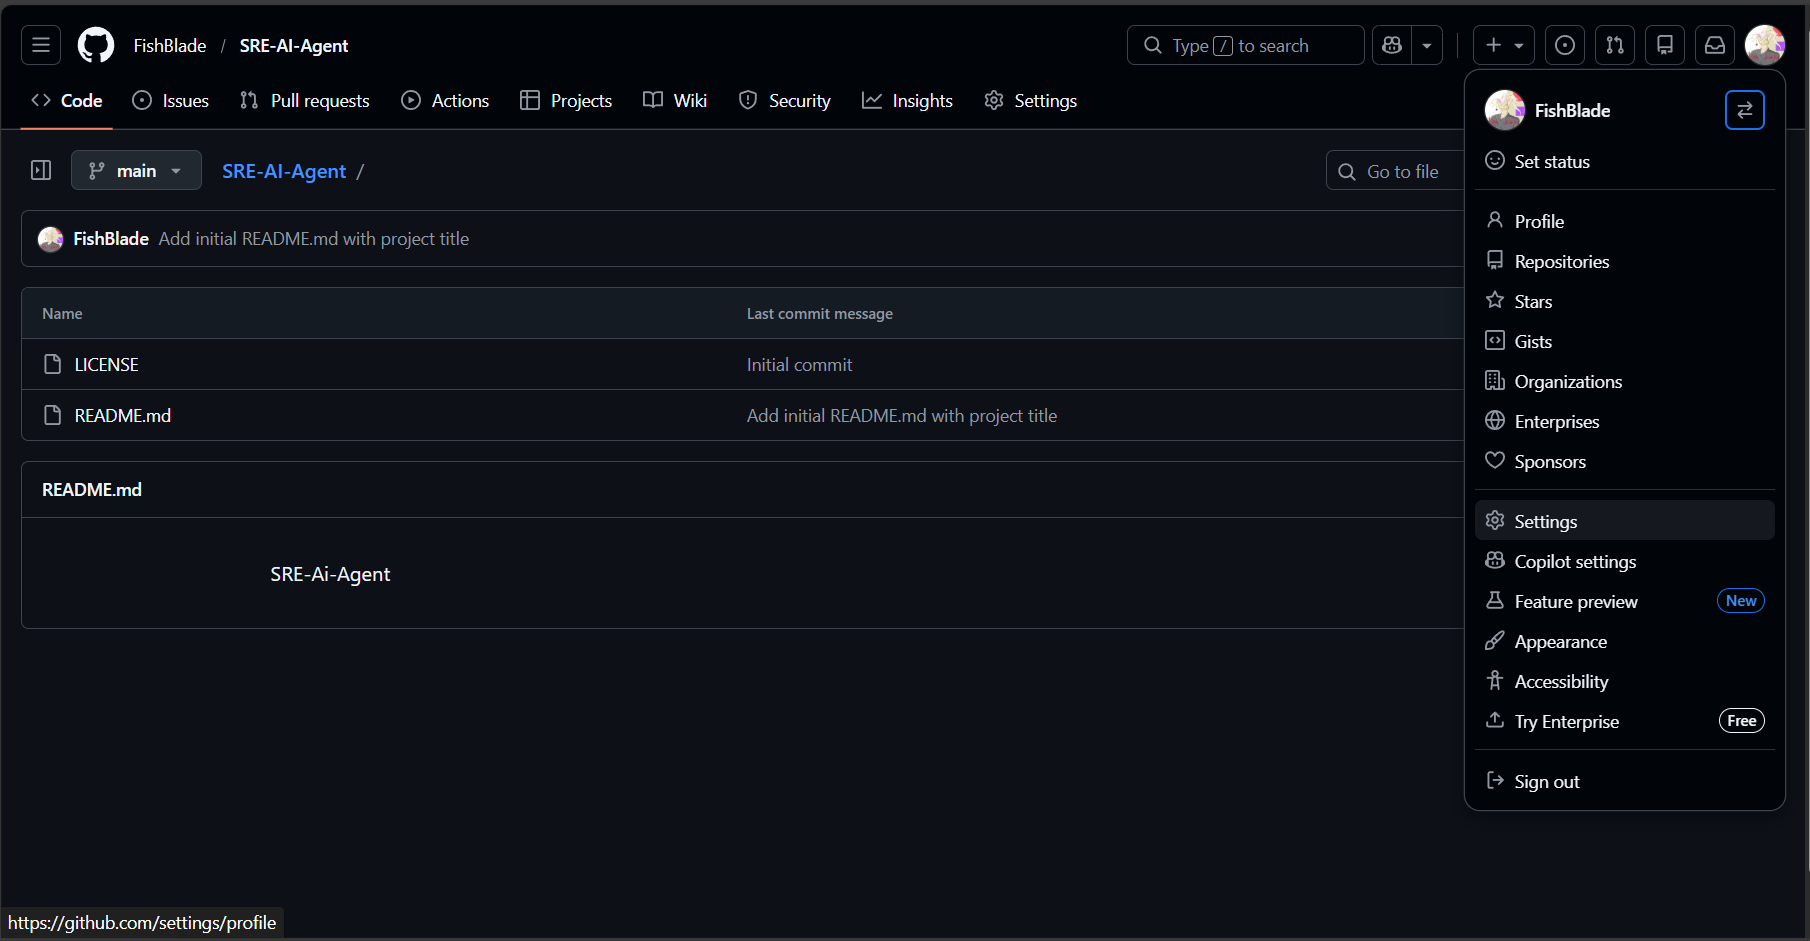Open Copilot settings menu item
The width and height of the screenshot is (1810, 941).
[1624, 561]
